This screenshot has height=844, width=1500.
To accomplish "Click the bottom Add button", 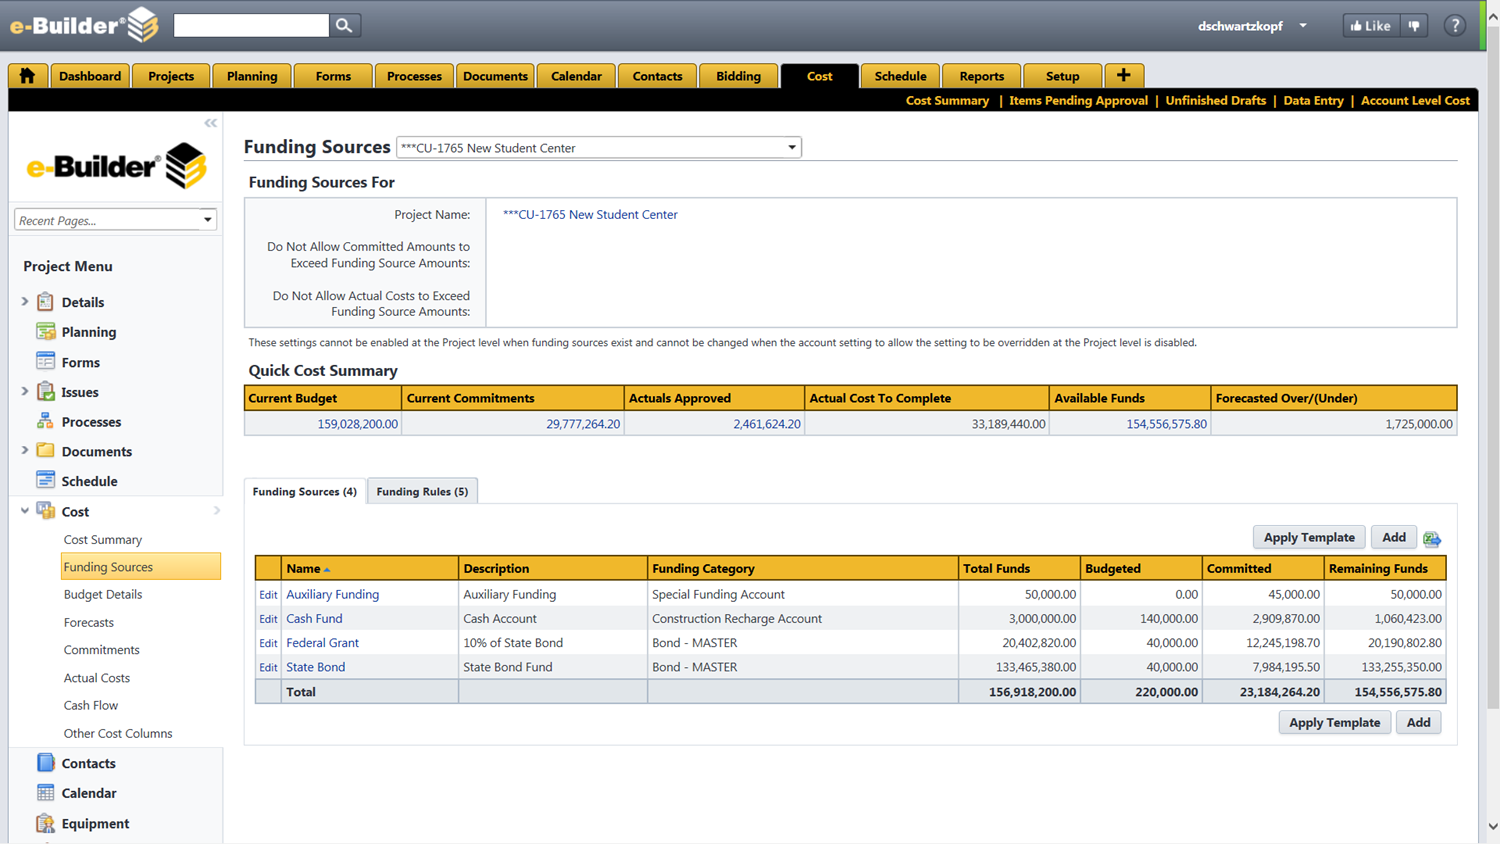I will click(x=1419, y=722).
